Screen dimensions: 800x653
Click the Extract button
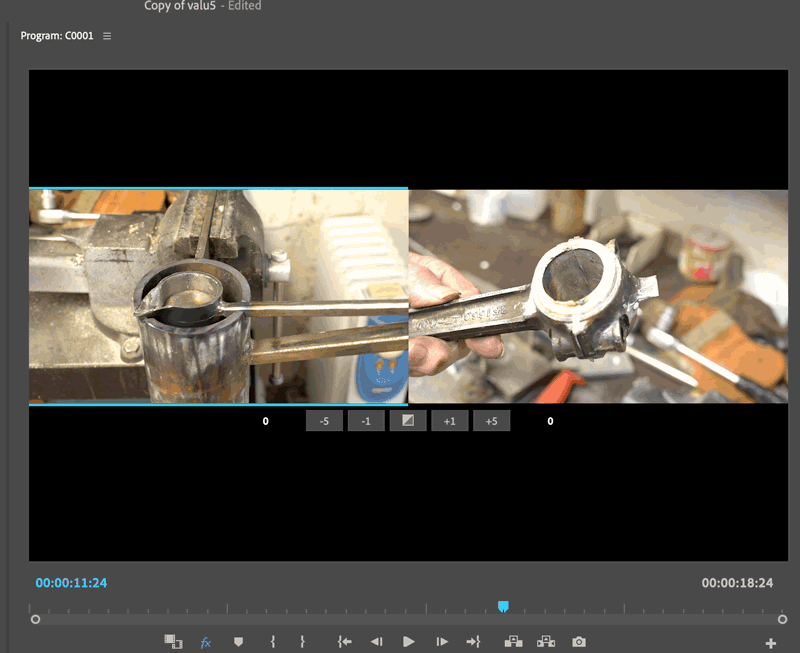[546, 642]
